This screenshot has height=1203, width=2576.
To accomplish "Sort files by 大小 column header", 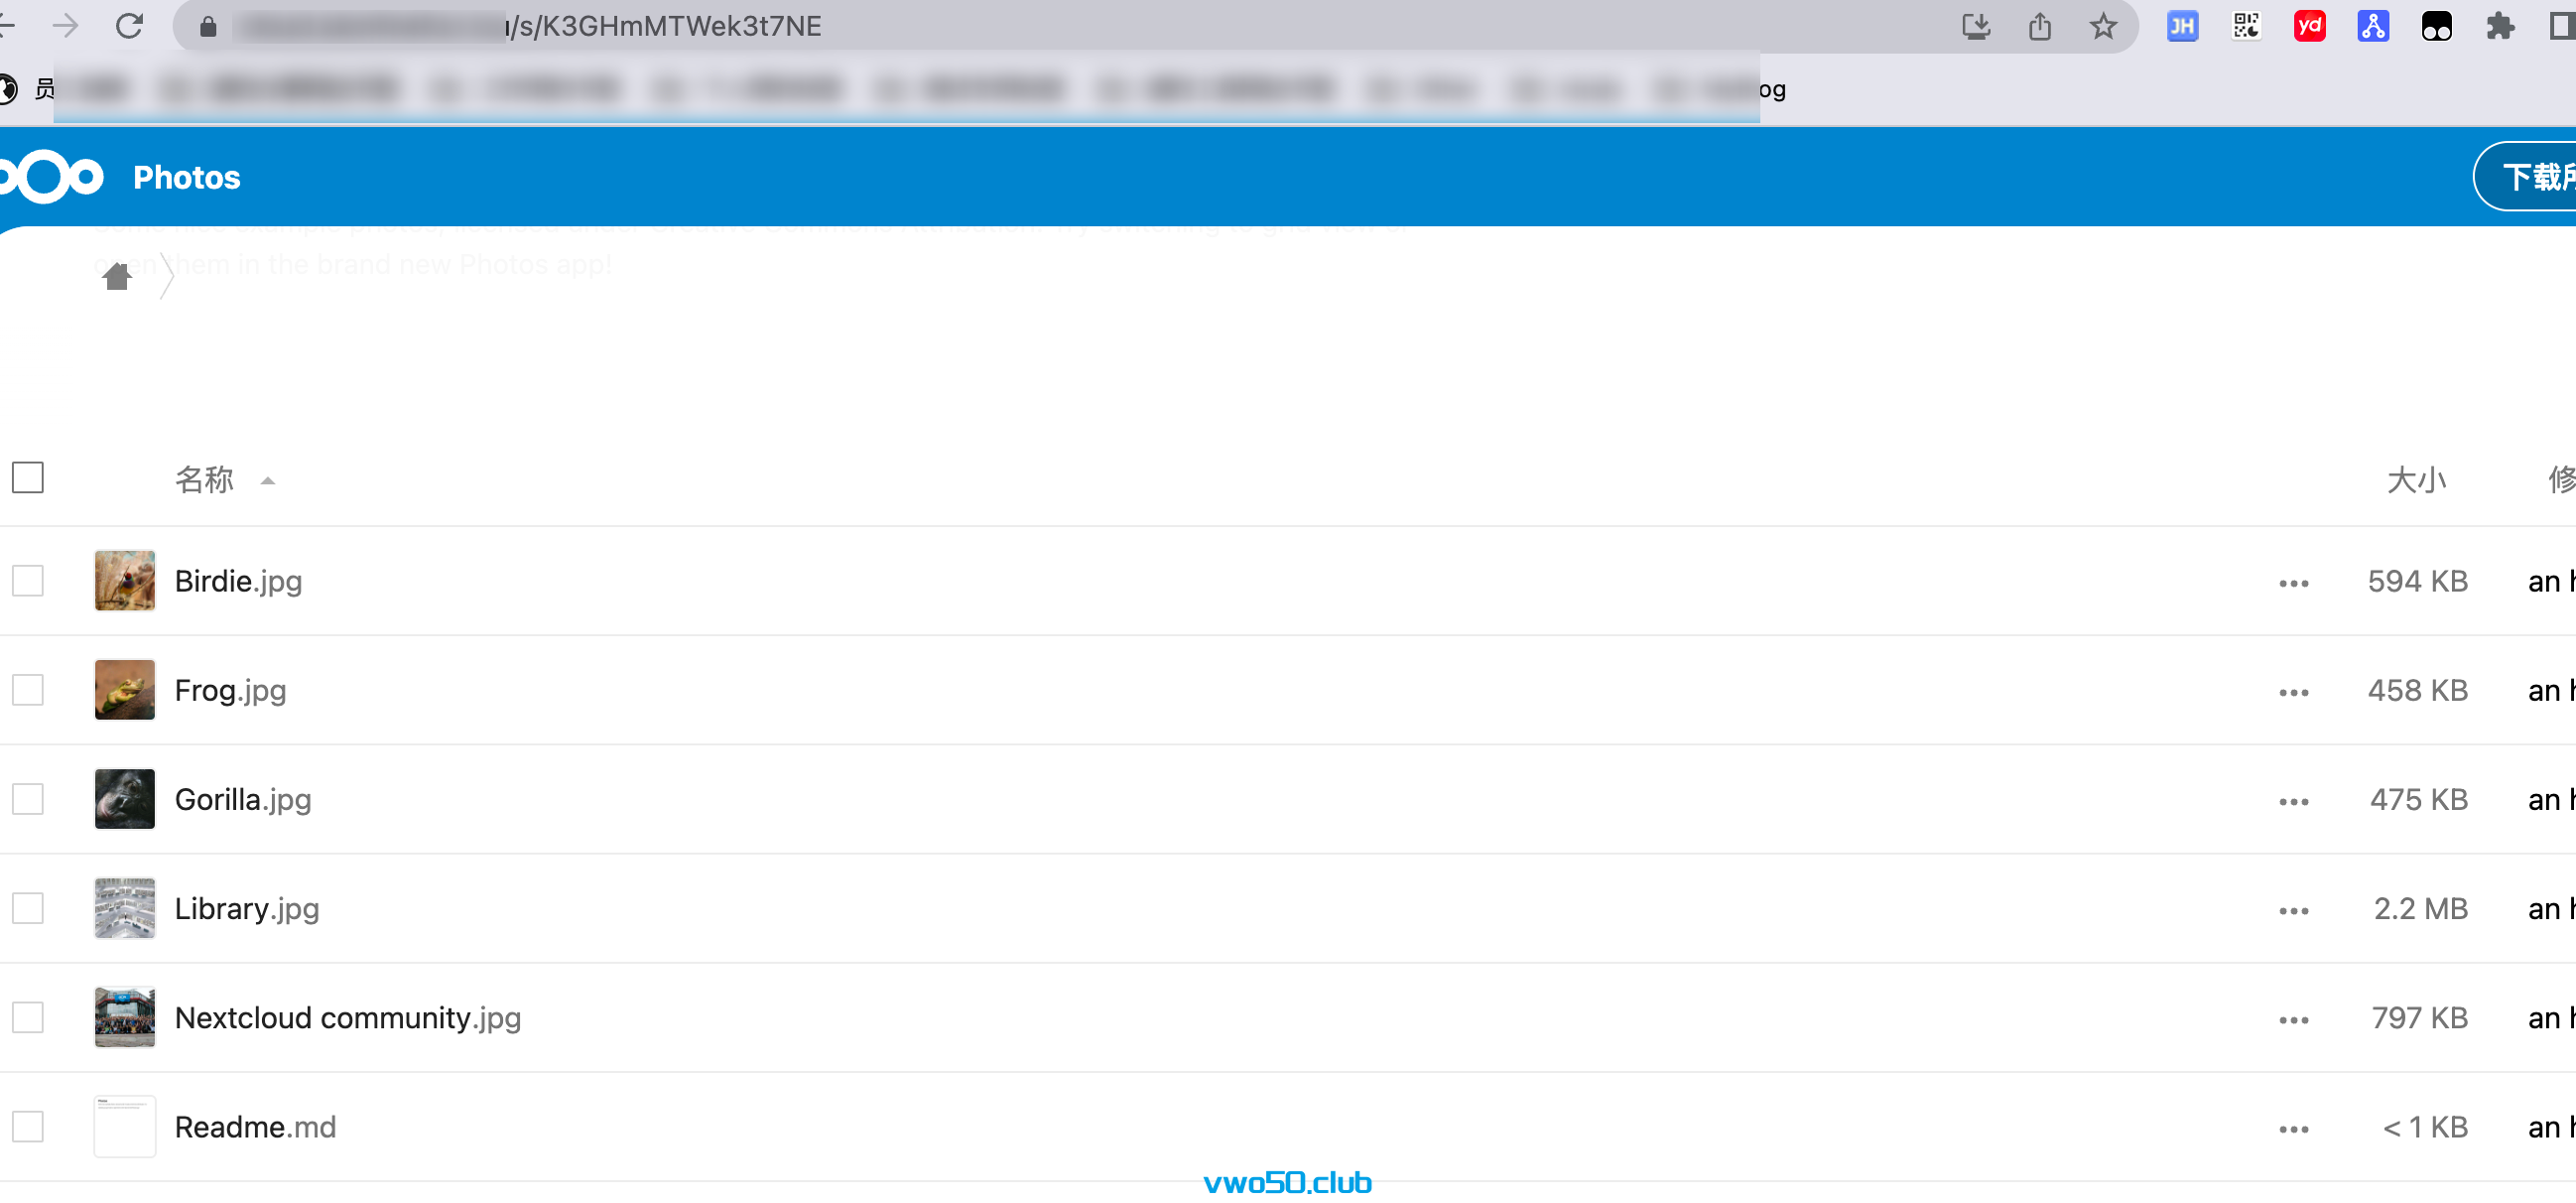I will pyautogui.click(x=2416, y=480).
